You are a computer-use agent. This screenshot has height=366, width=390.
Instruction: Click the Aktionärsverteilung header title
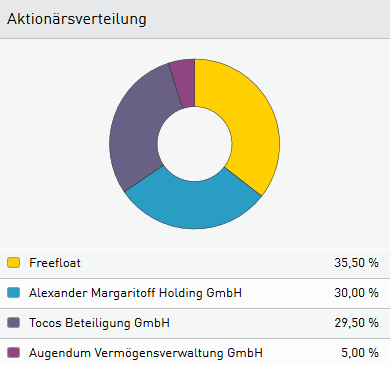click(x=77, y=19)
